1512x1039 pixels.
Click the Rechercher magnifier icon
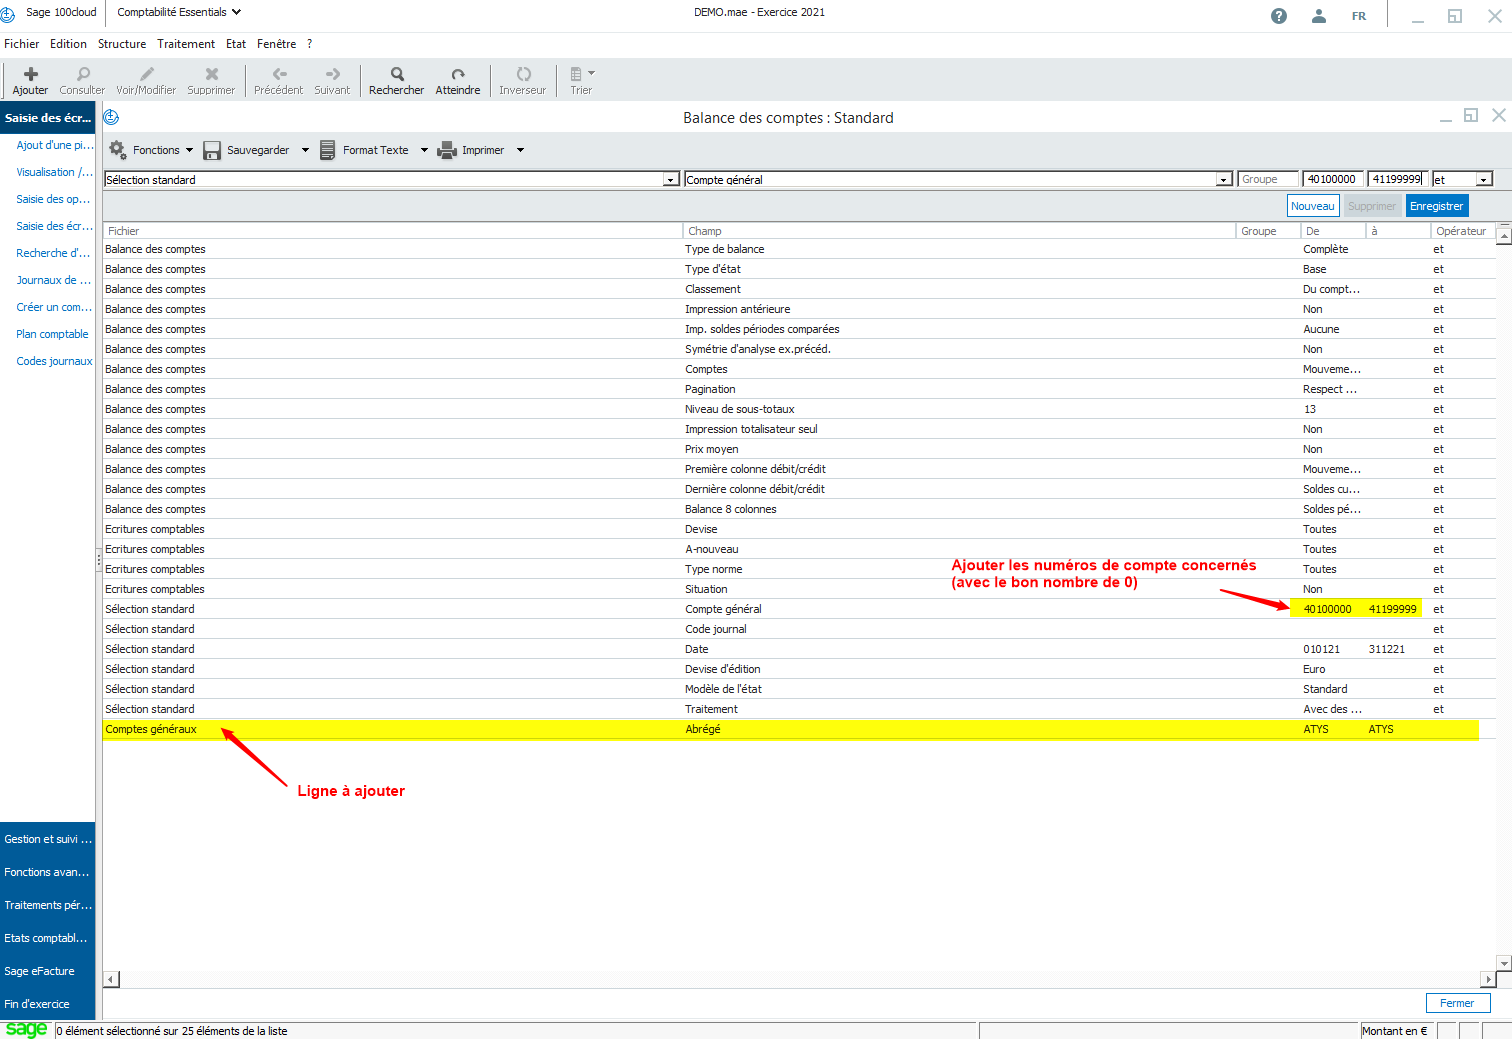[x=397, y=74]
